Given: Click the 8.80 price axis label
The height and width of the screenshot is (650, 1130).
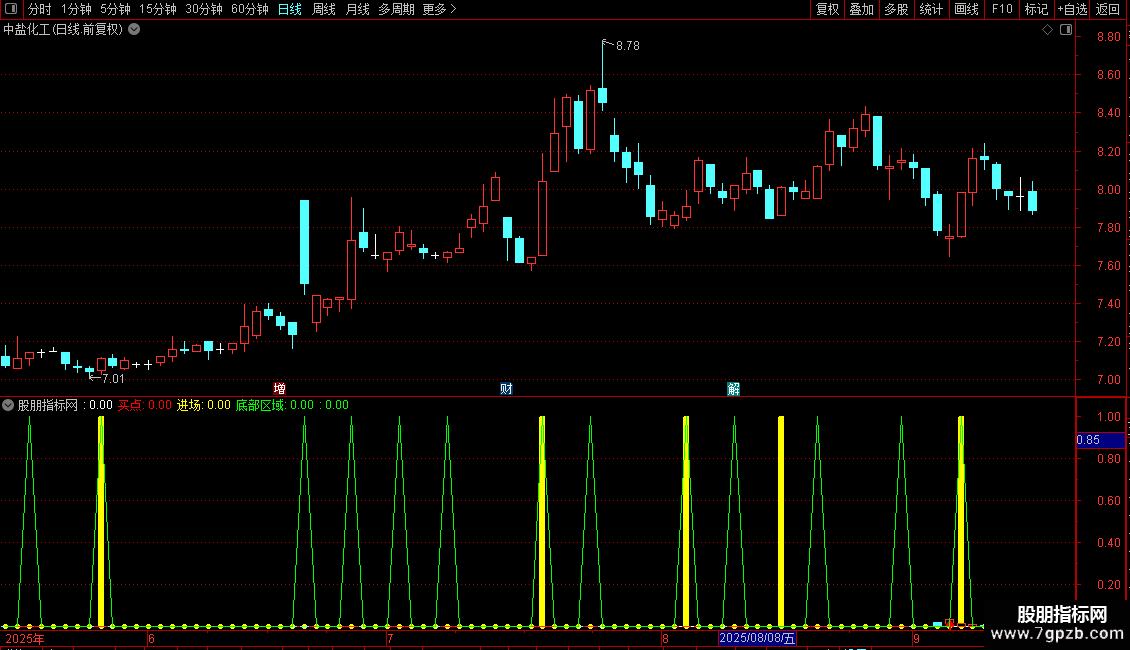Looking at the screenshot, I should click(x=1108, y=37).
